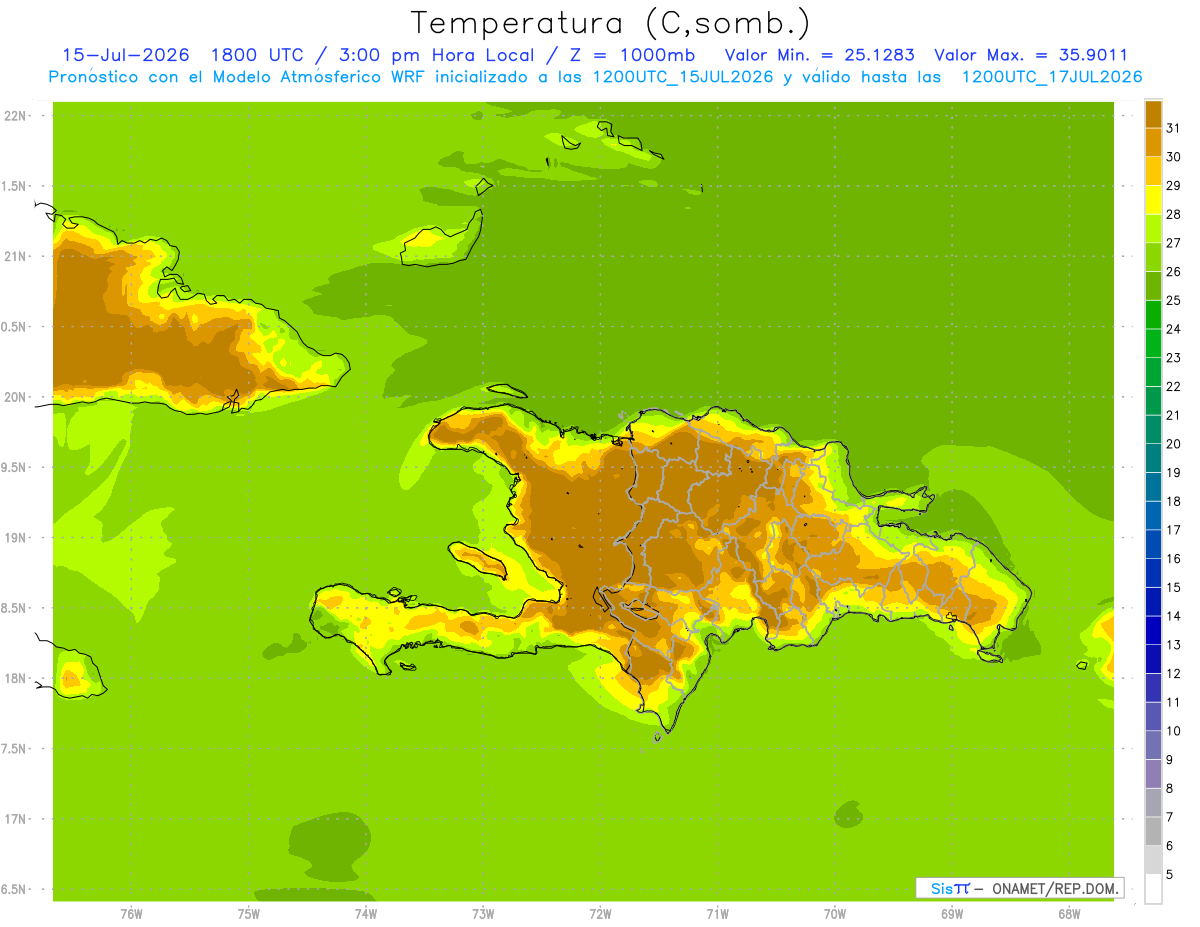Click legend value "27"
1200x927 pixels.
click(1173, 243)
